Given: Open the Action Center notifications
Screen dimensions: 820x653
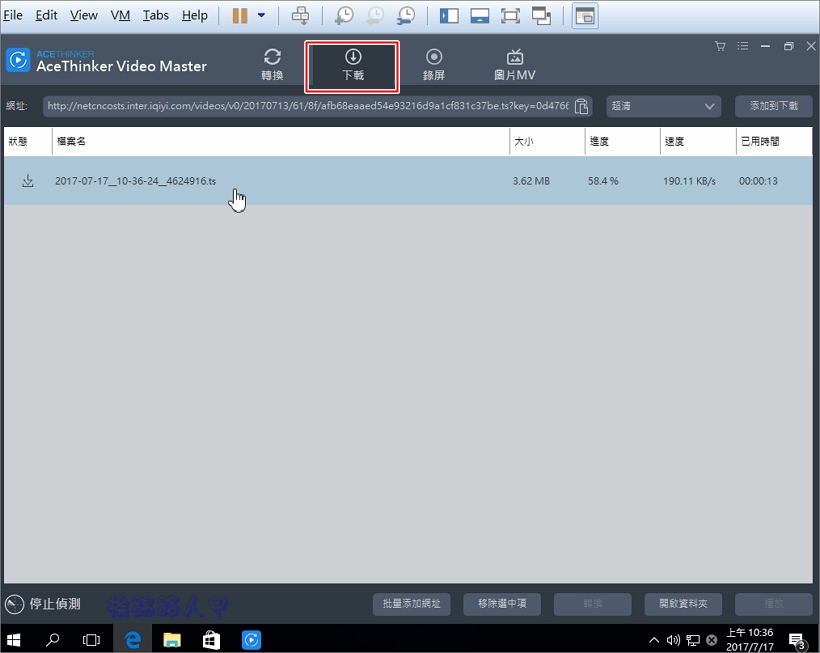Looking at the screenshot, I should tap(797, 640).
